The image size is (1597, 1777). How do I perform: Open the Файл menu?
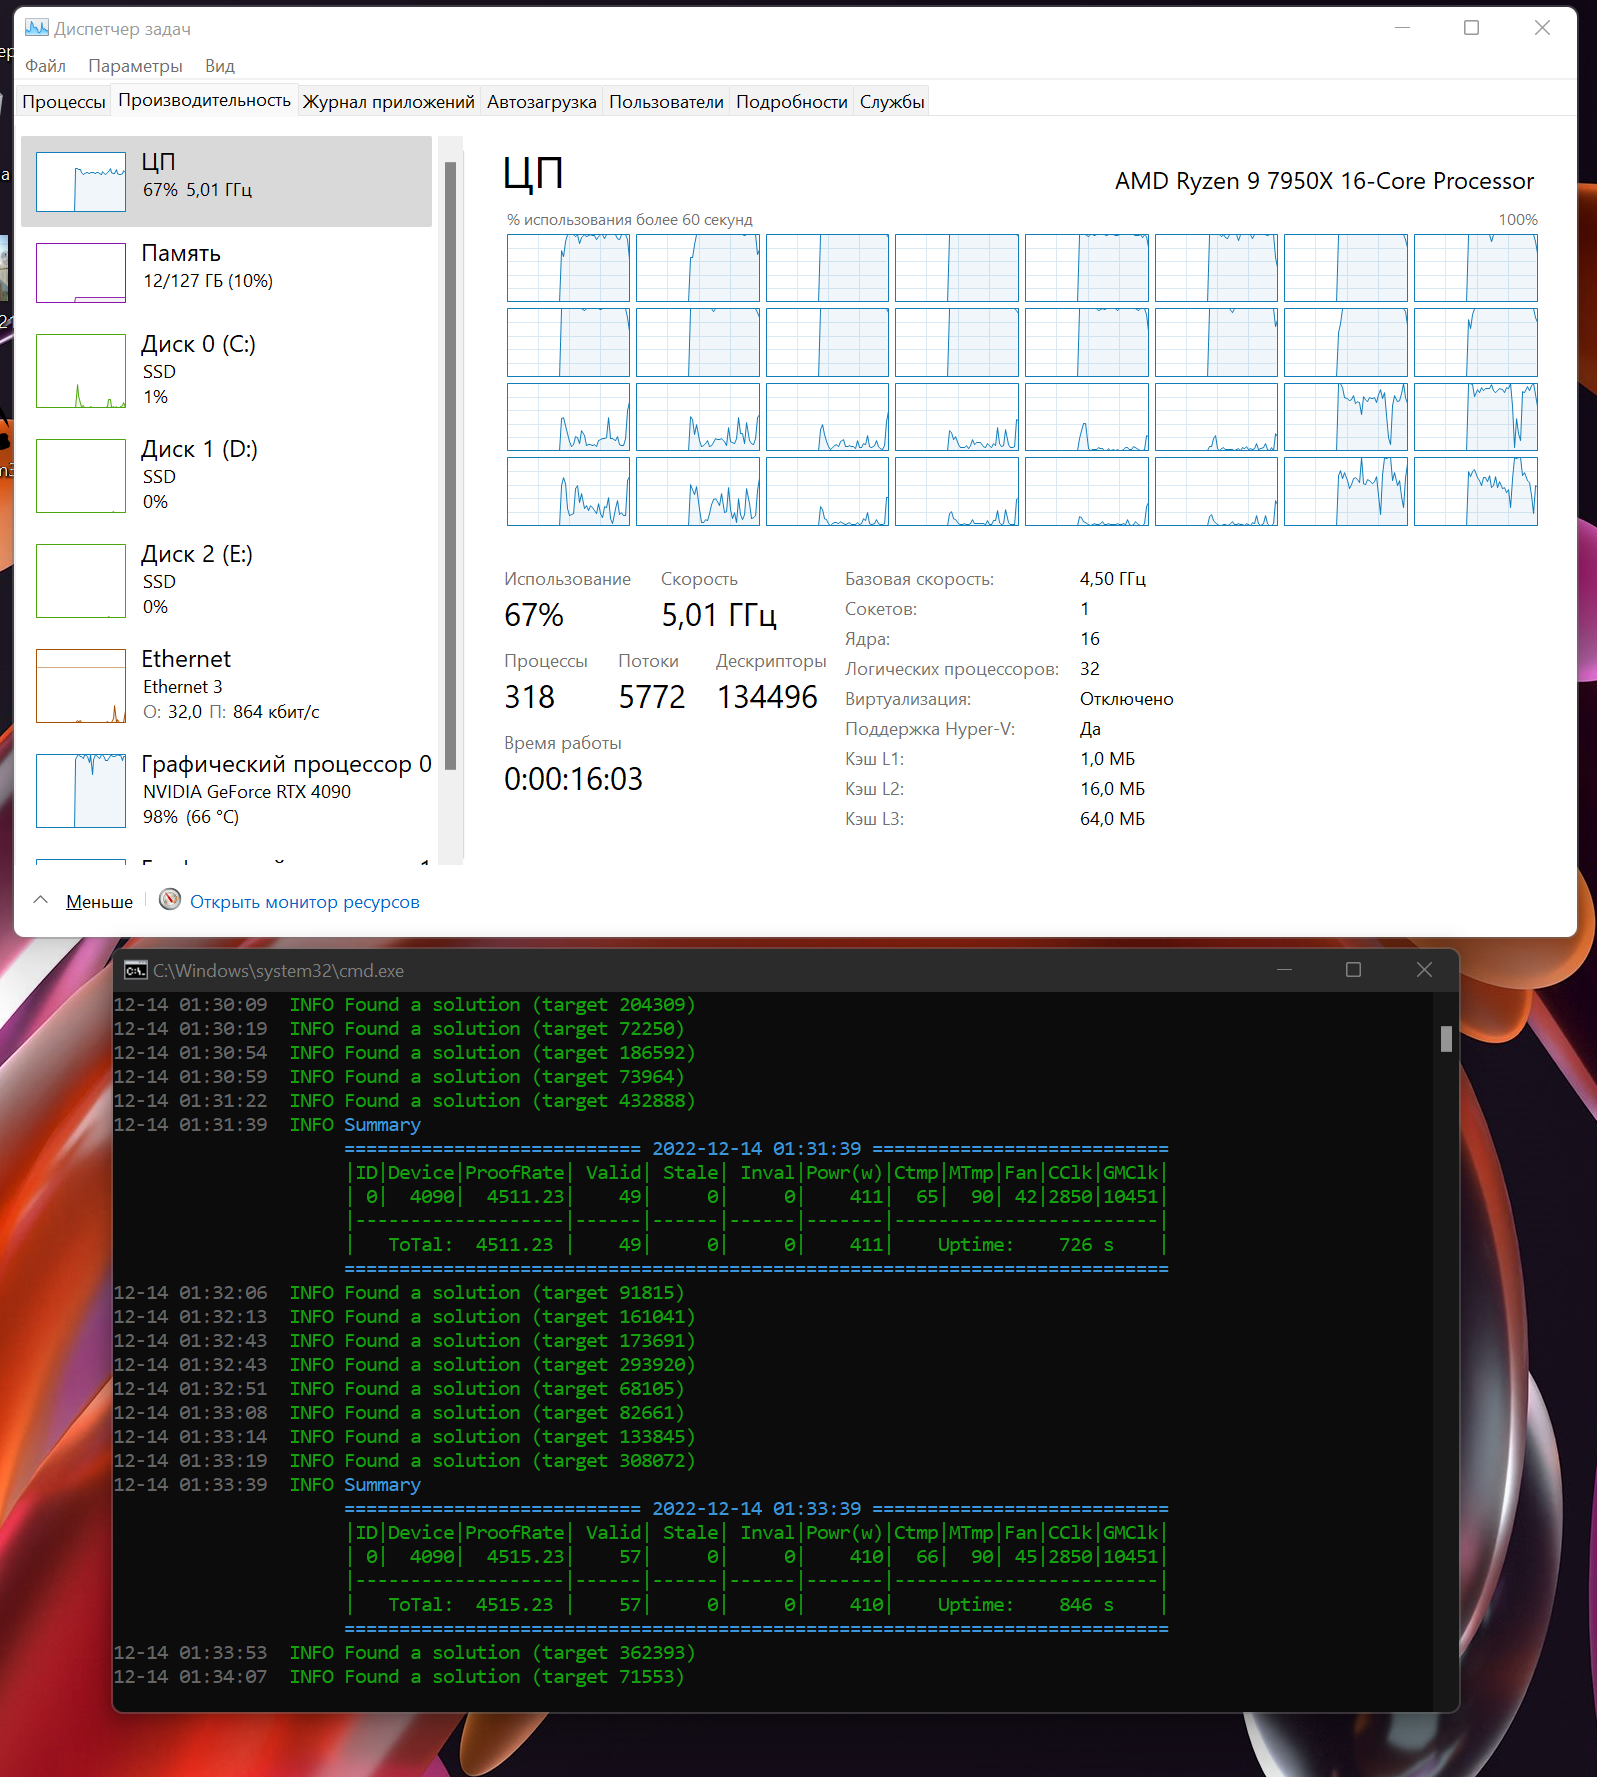pyautogui.click(x=45, y=66)
